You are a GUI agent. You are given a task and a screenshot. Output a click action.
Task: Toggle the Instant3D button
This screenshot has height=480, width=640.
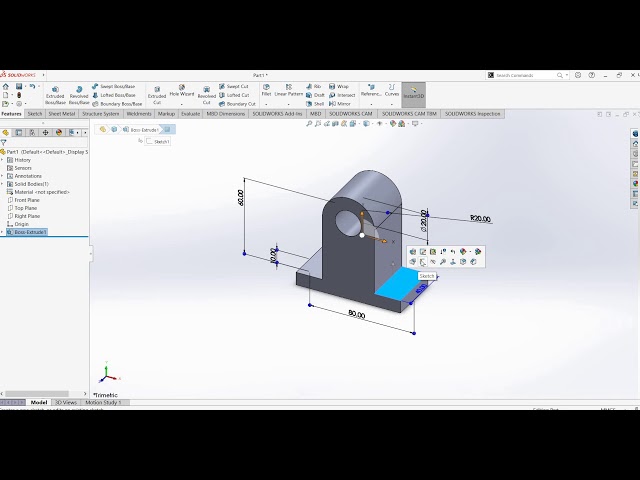pyautogui.click(x=413, y=93)
